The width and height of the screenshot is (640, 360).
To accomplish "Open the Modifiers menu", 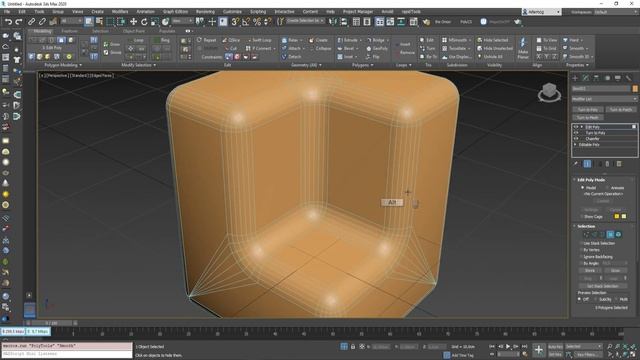I will point(120,11).
